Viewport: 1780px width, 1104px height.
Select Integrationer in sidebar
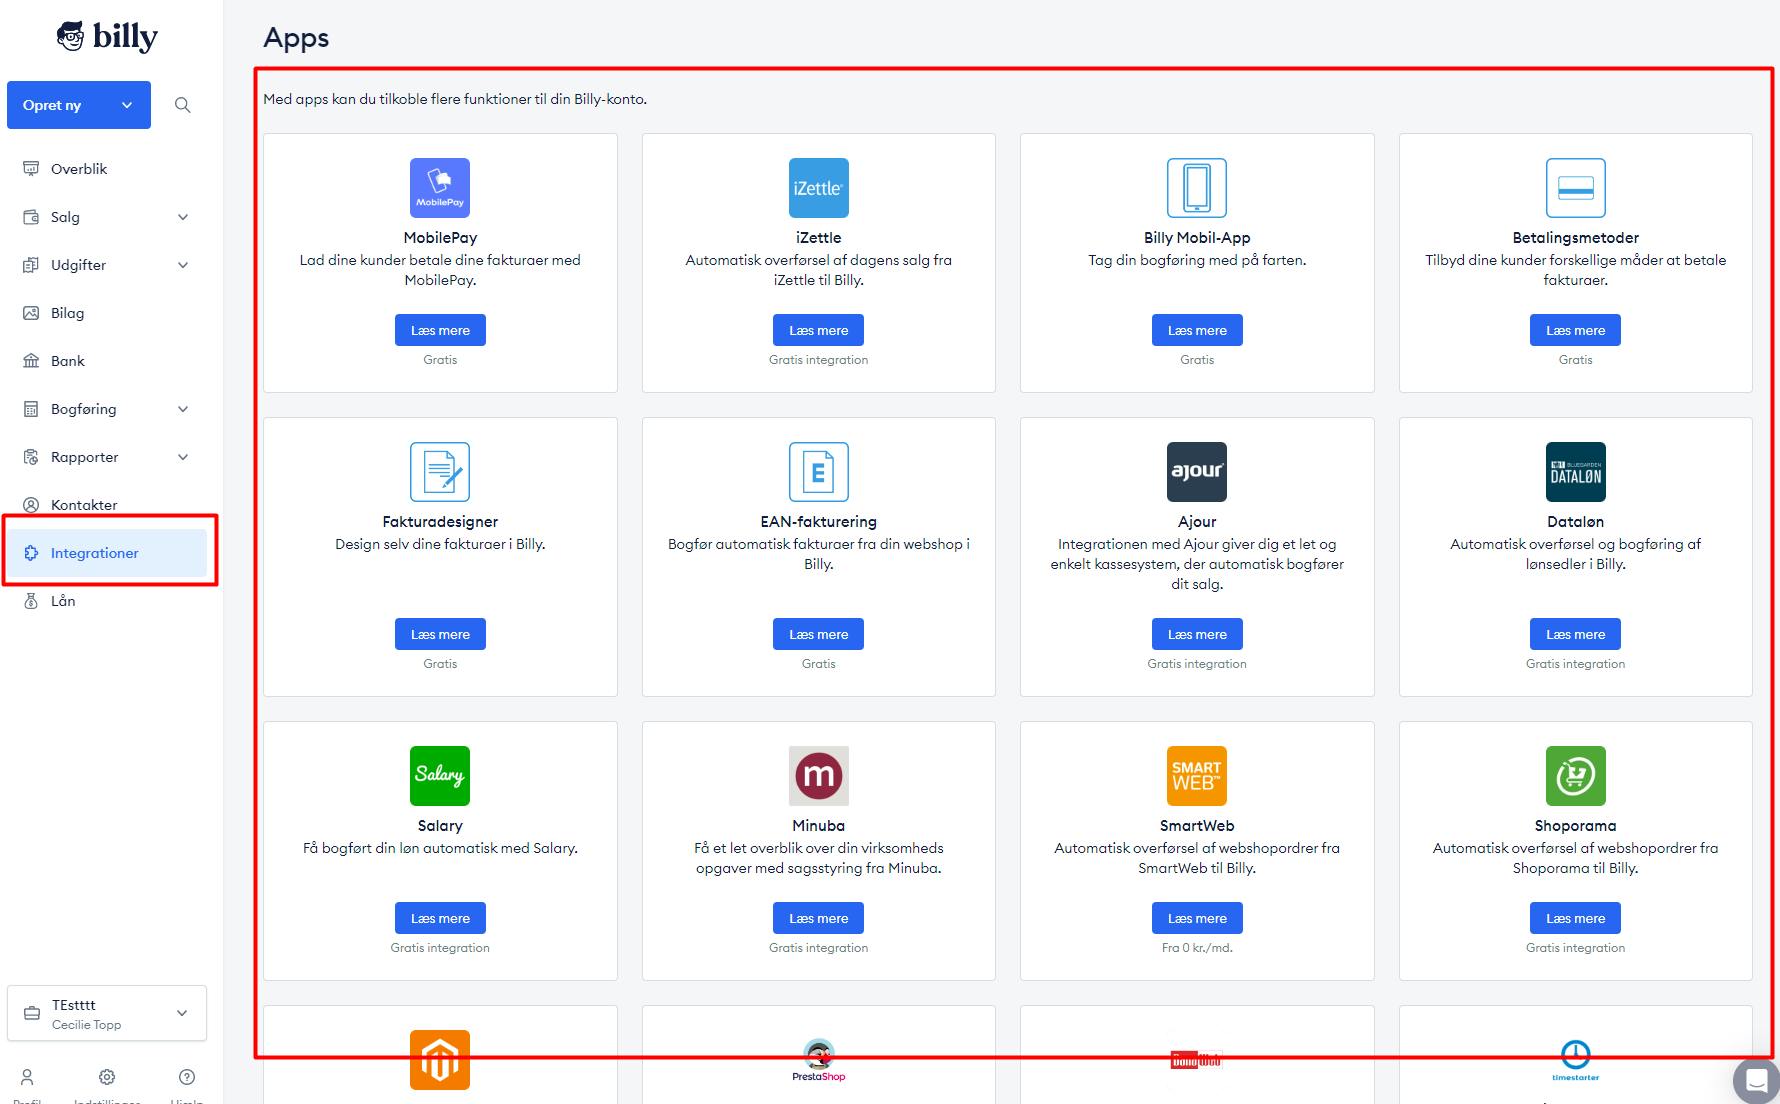click(107, 553)
